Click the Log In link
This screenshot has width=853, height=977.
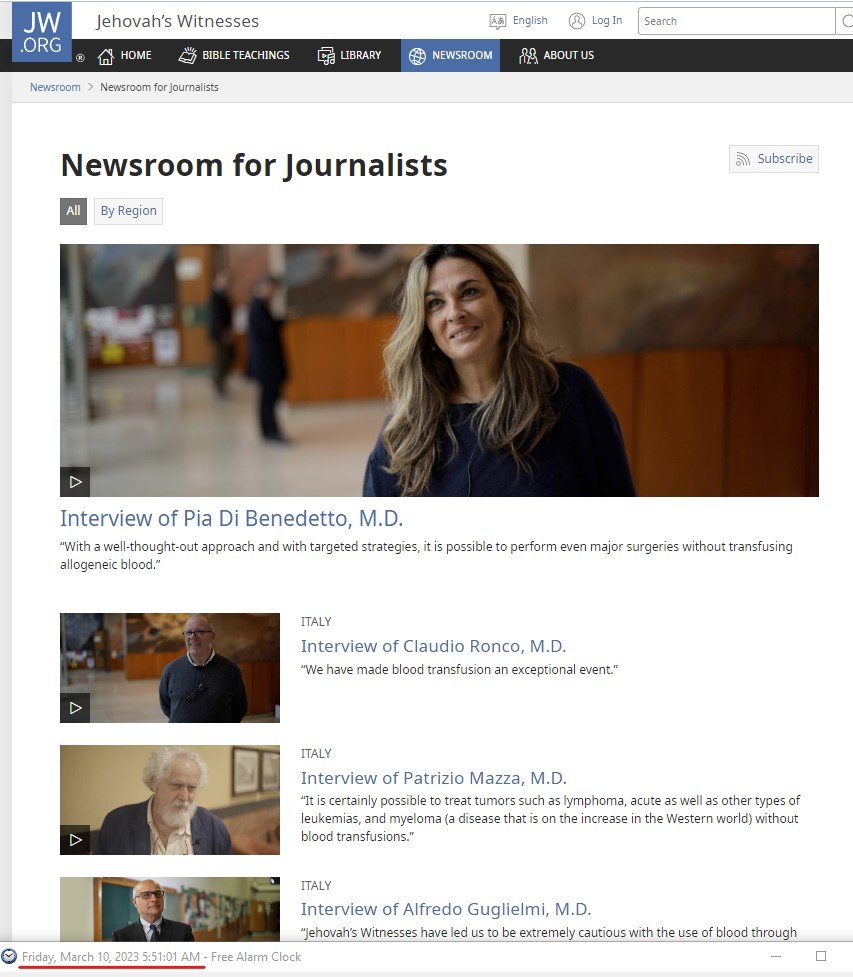607,21
